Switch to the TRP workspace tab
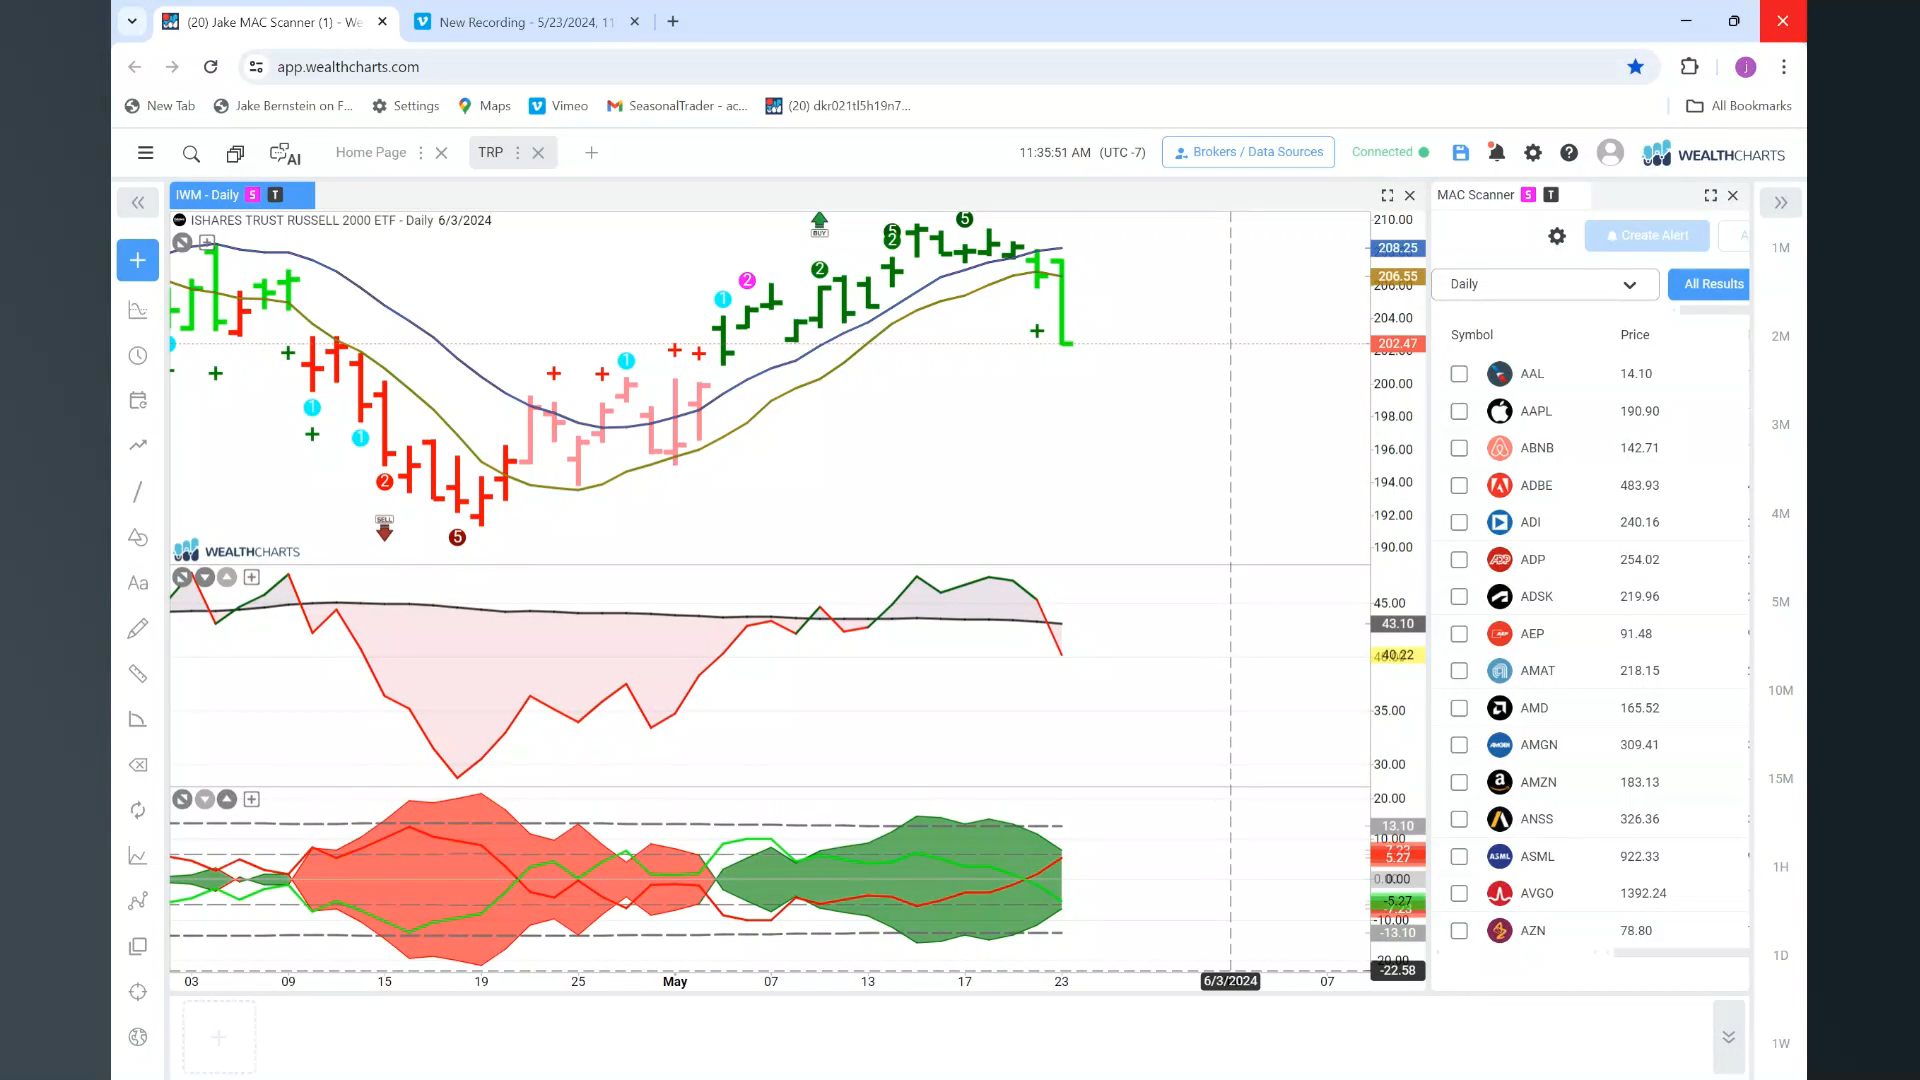This screenshot has width=1920, height=1080. tap(490, 153)
